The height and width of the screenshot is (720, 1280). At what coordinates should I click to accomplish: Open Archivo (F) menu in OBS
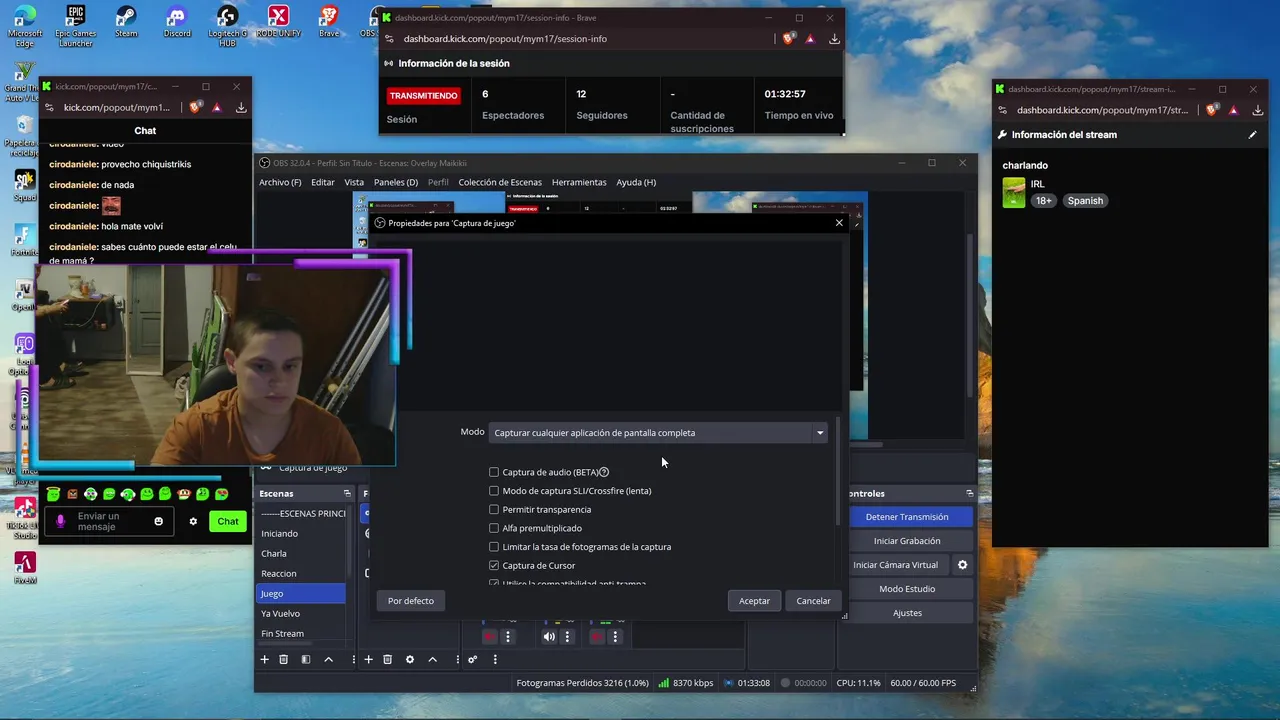click(280, 182)
